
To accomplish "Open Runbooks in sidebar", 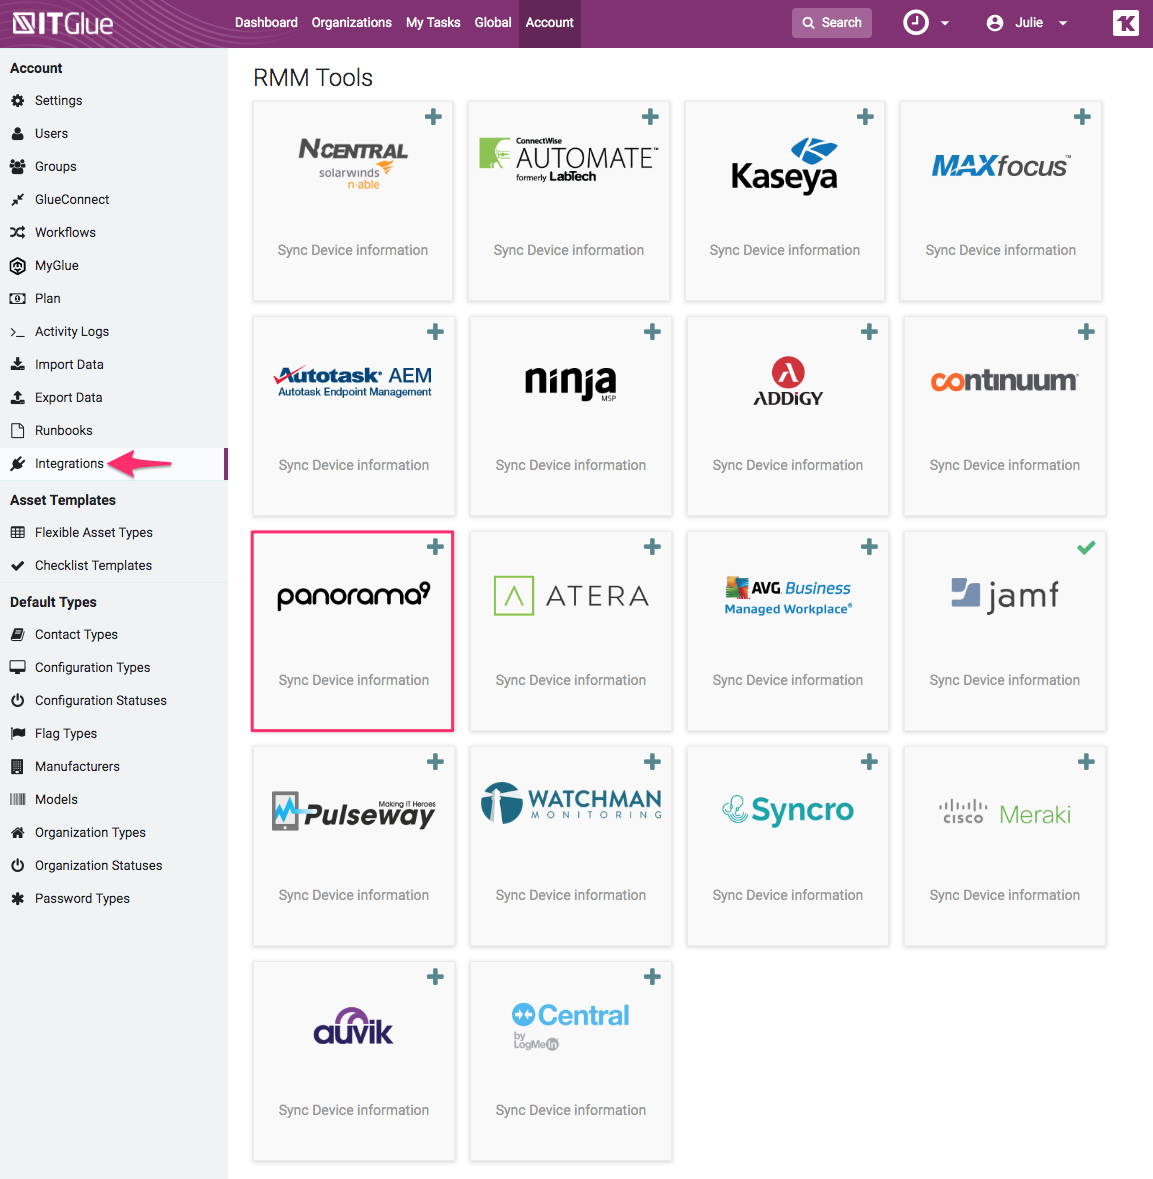I will tap(63, 430).
